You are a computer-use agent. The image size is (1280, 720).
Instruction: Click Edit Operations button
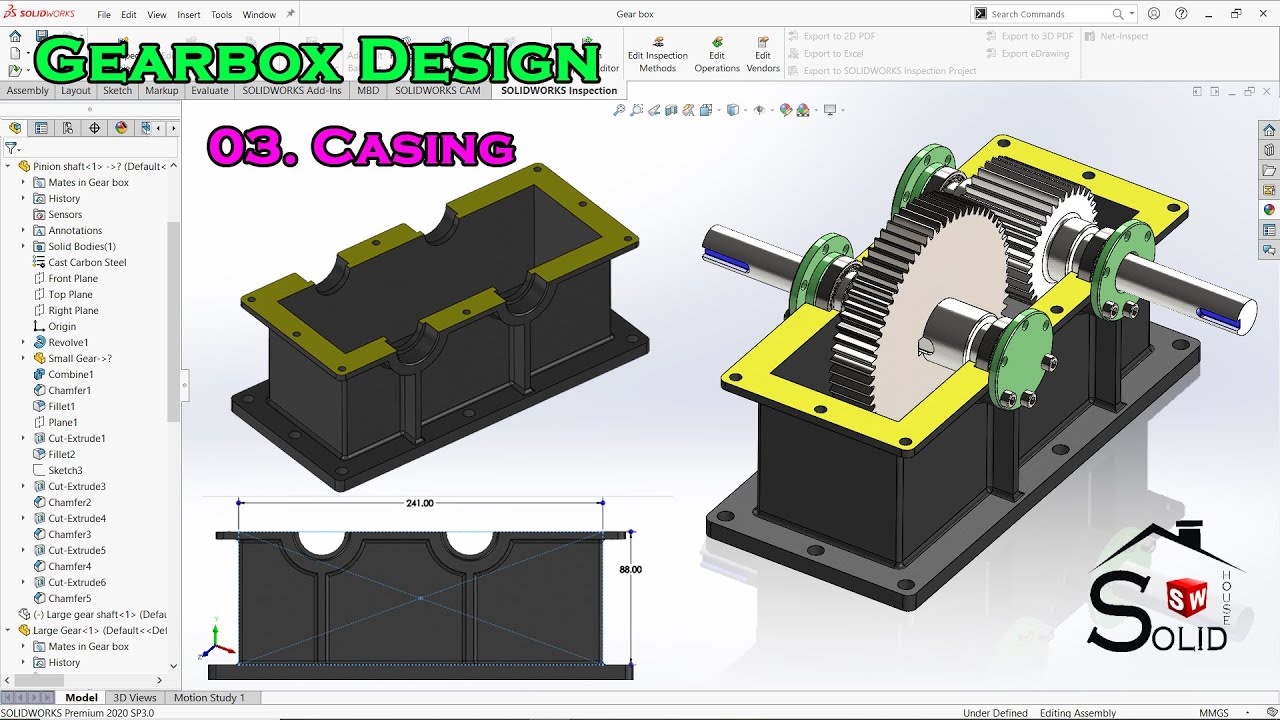click(x=717, y=55)
